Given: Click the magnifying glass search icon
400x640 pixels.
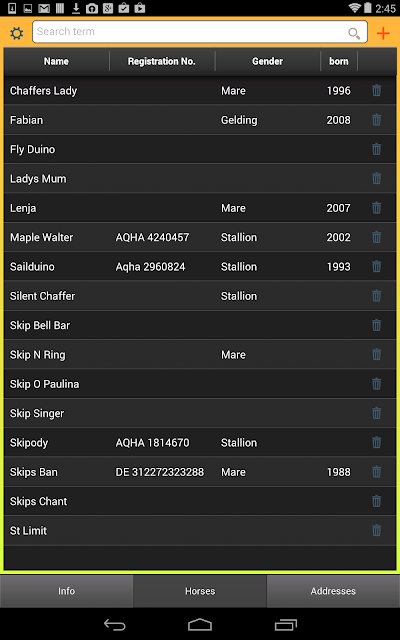Looking at the screenshot, I should pos(354,33).
